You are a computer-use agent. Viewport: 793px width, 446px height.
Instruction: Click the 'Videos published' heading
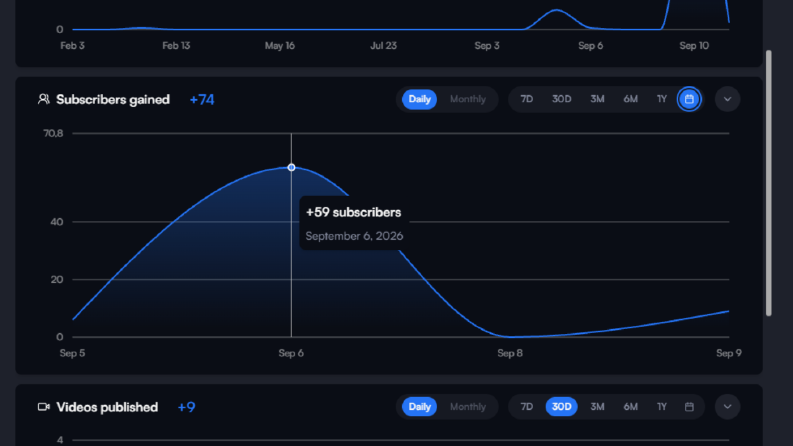[107, 407]
